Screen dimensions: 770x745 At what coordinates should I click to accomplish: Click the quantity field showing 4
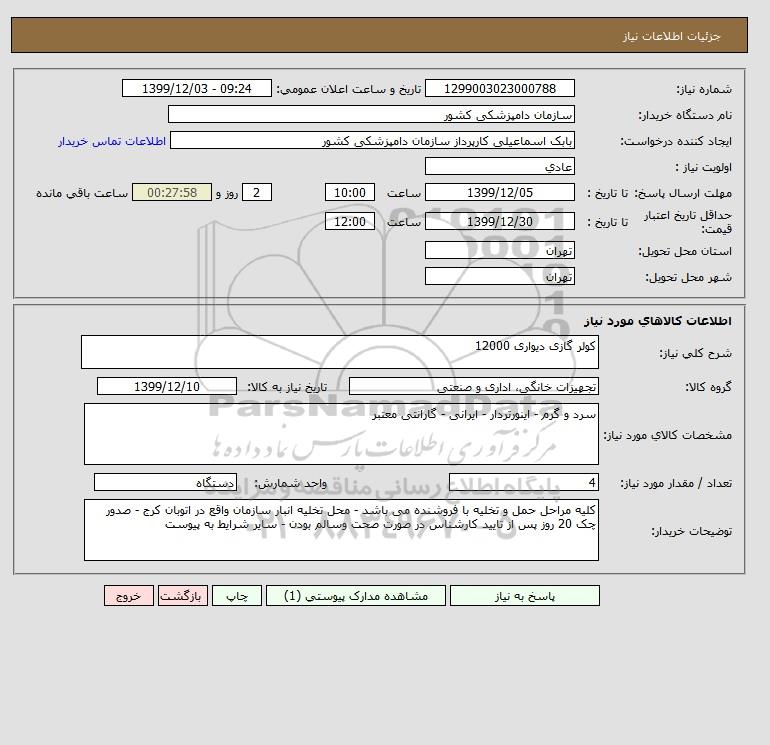[x=523, y=483]
